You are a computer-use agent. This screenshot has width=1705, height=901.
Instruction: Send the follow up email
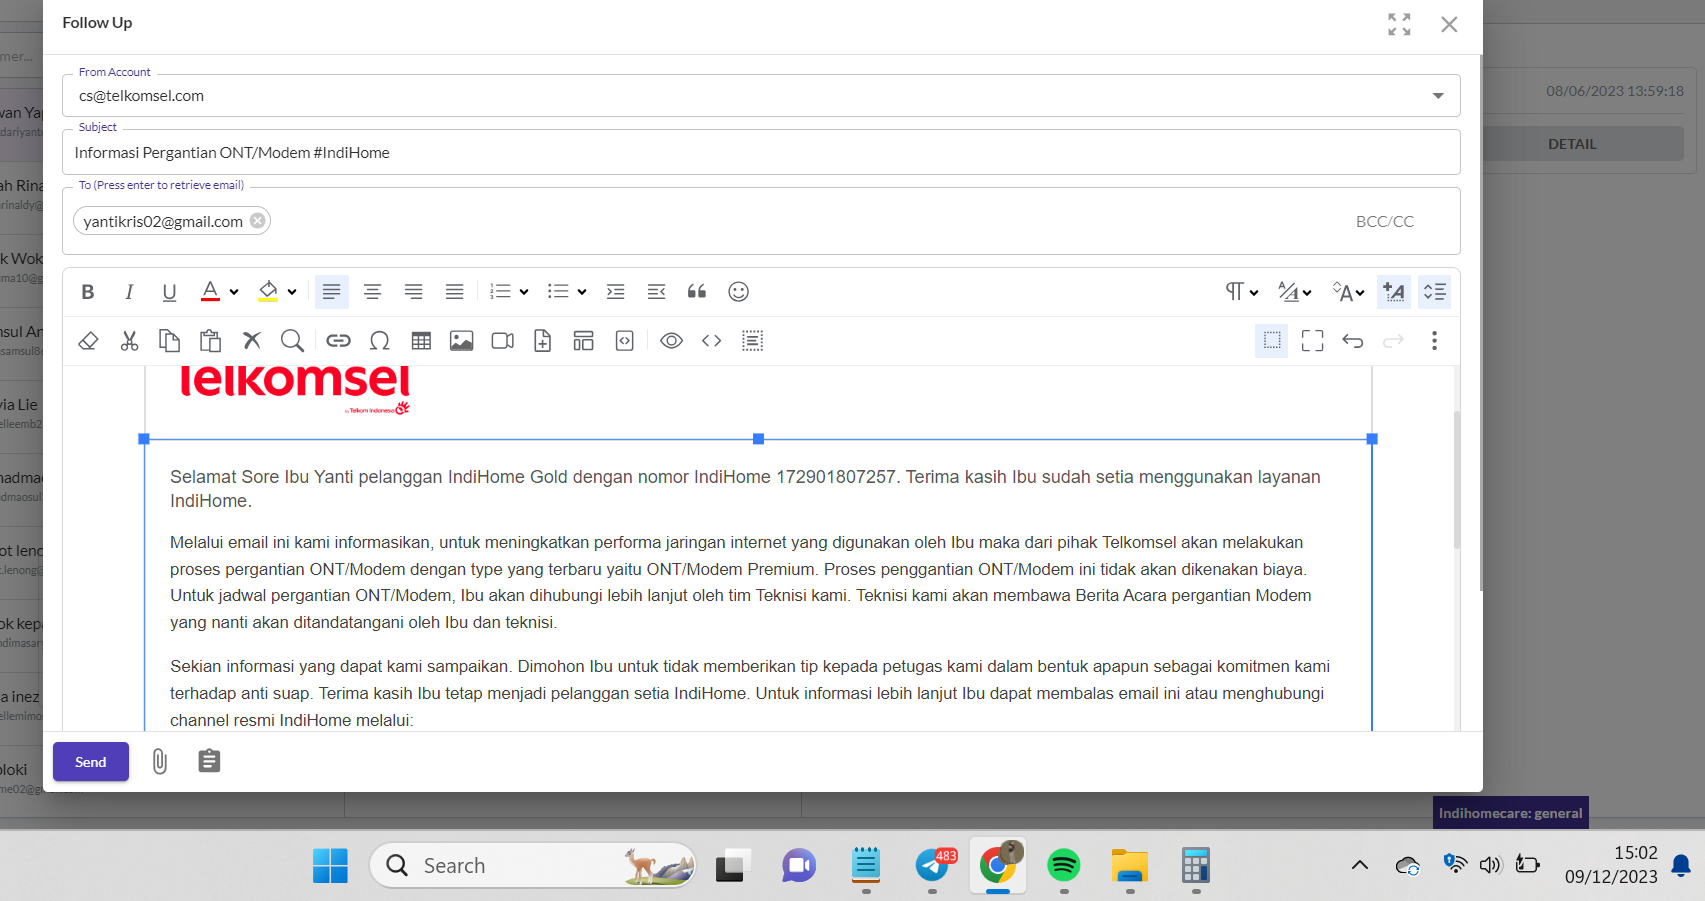click(91, 762)
